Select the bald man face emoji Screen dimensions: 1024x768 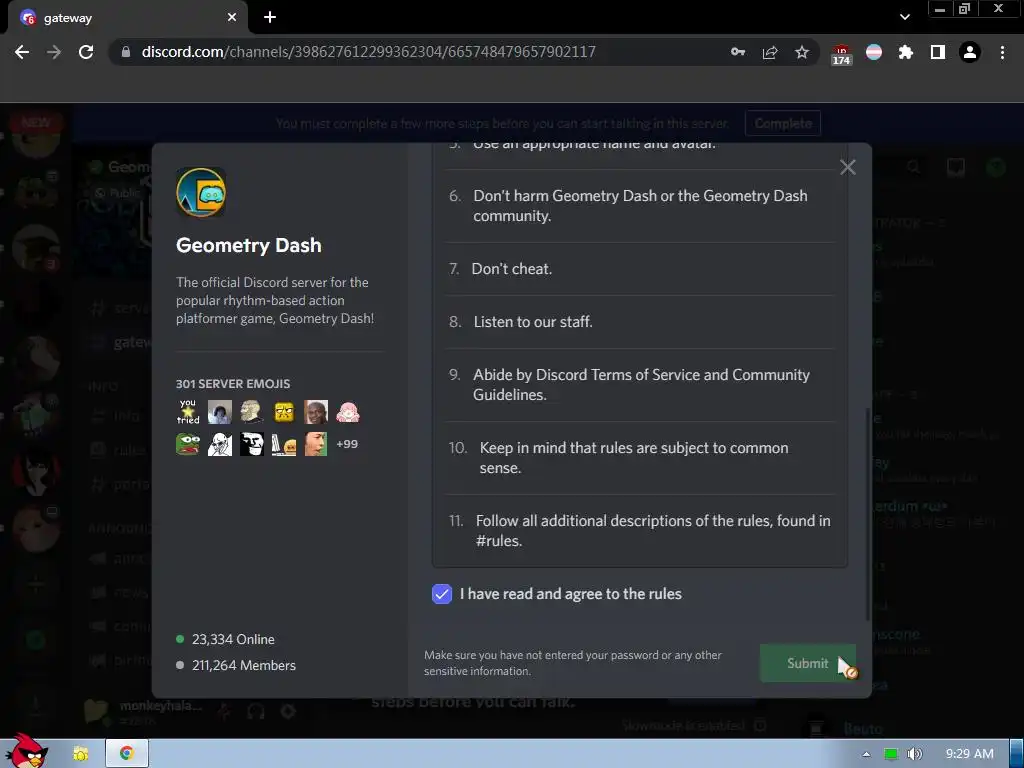point(316,412)
